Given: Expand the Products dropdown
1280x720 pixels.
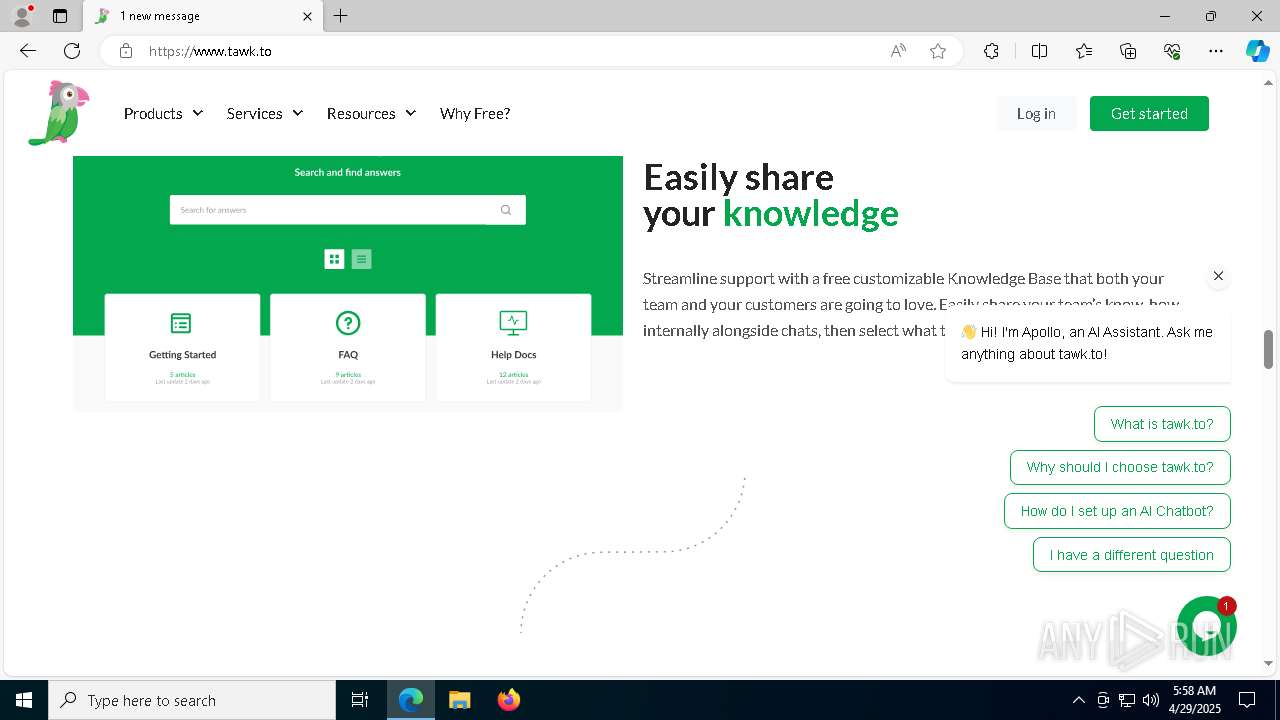Looking at the screenshot, I should click(x=163, y=113).
